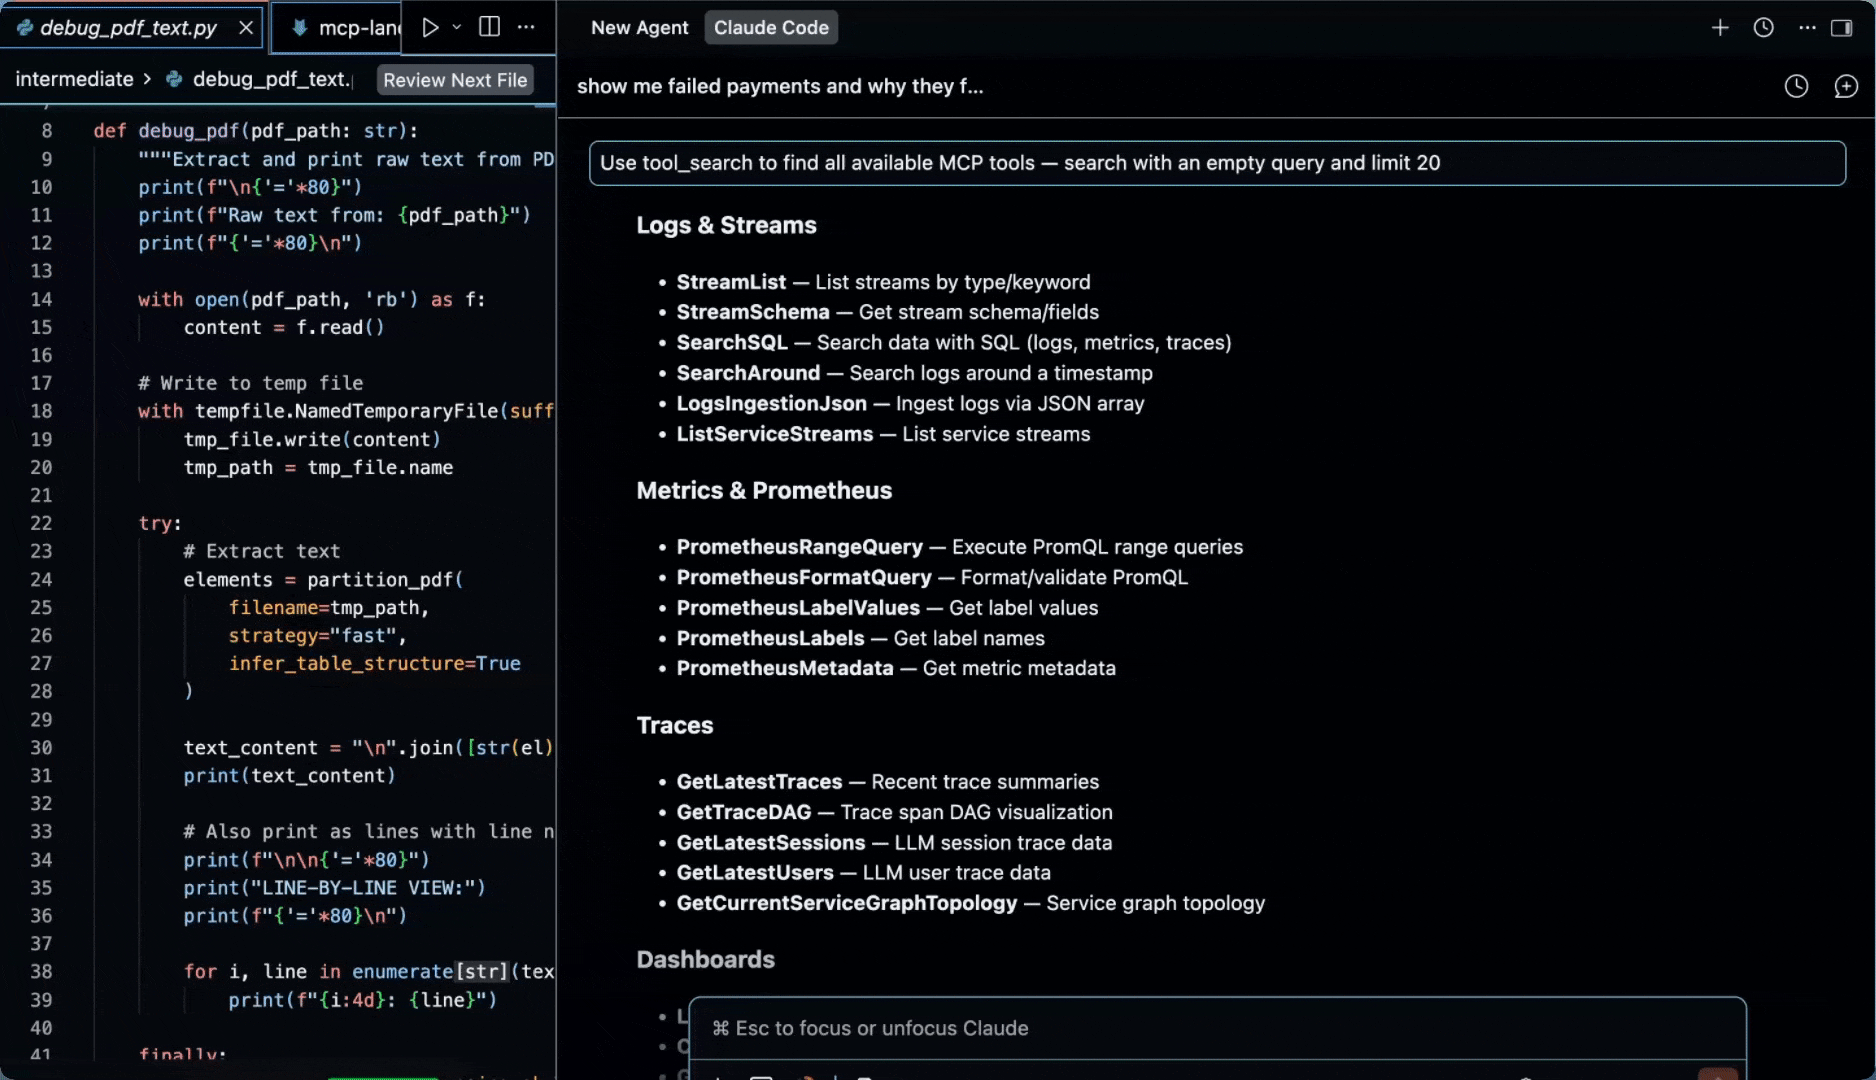
Task: Click the content = f.read() line
Action: pyautogui.click(x=284, y=327)
